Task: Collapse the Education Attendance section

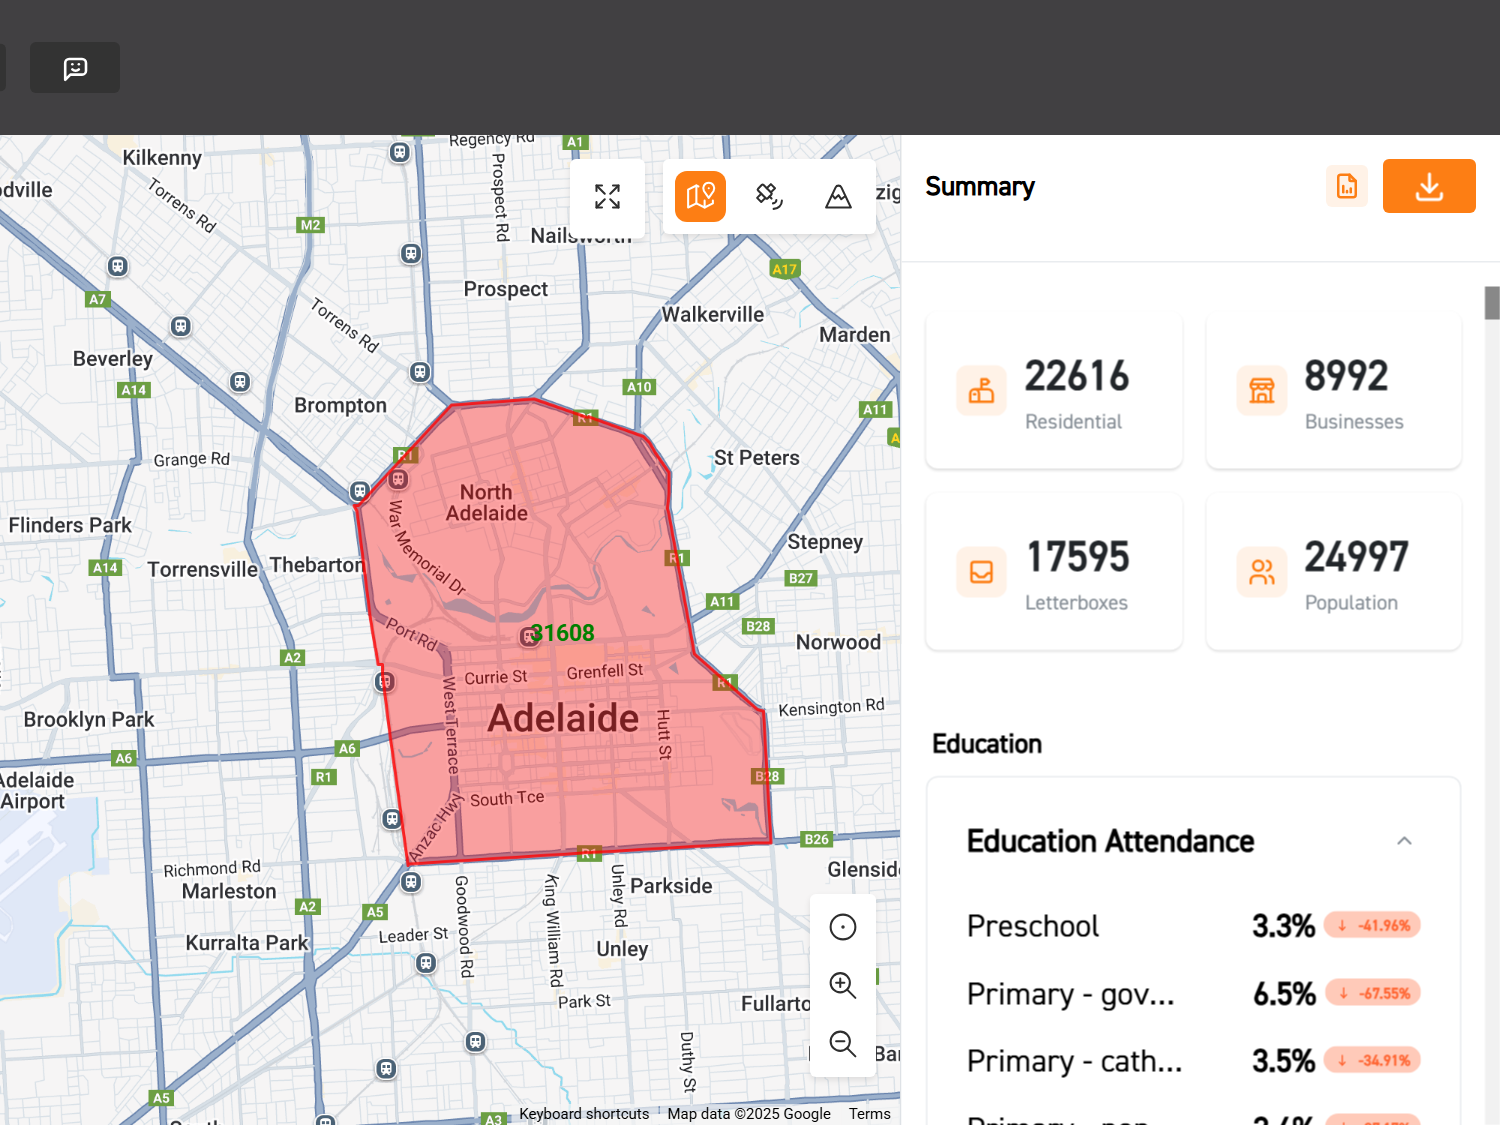Action: [x=1404, y=841]
